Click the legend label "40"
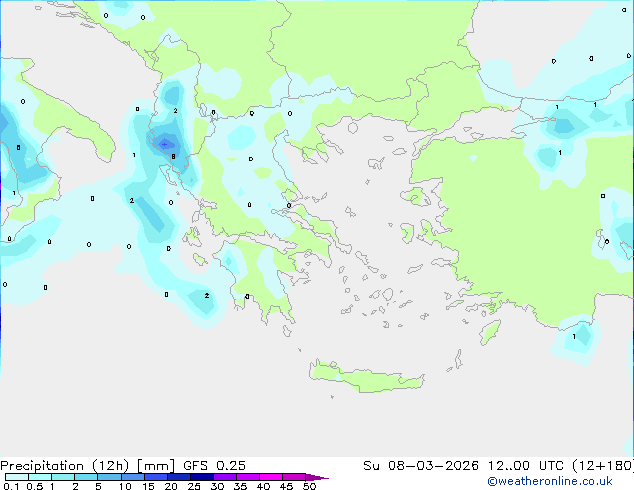Image resolution: width=634 pixels, height=490 pixels. click(263, 486)
